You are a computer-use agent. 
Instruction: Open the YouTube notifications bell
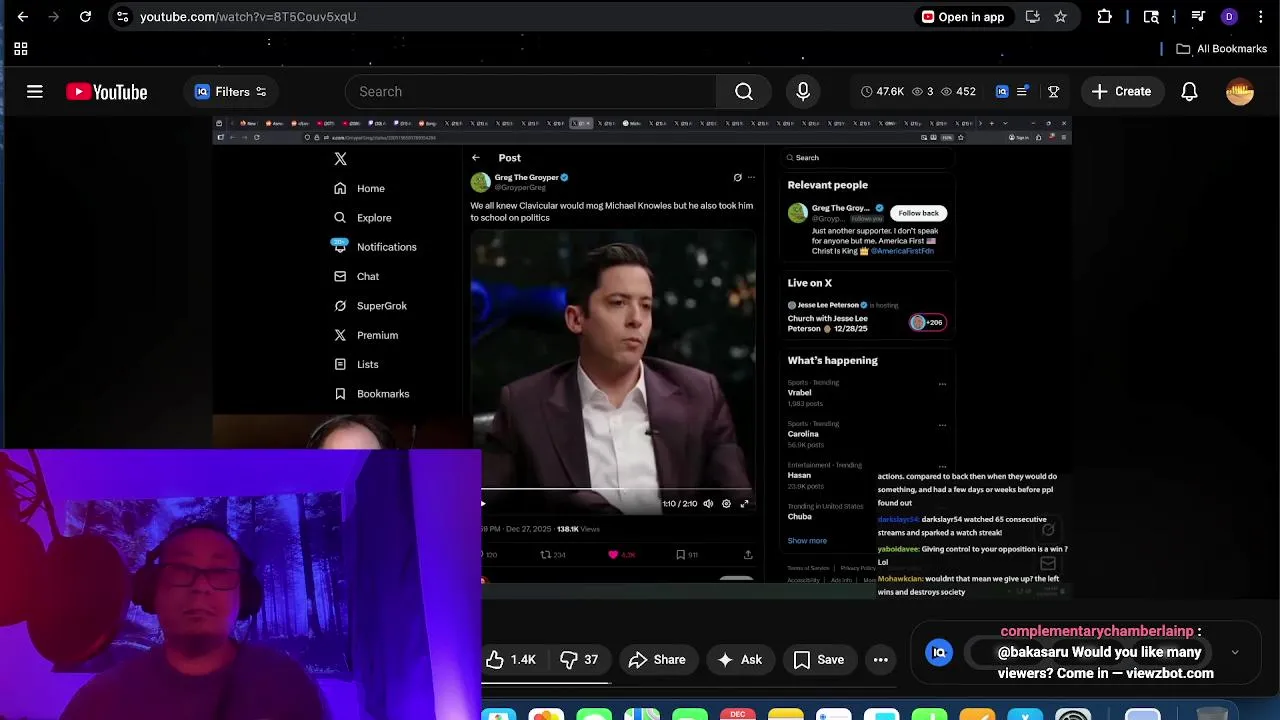click(1189, 92)
